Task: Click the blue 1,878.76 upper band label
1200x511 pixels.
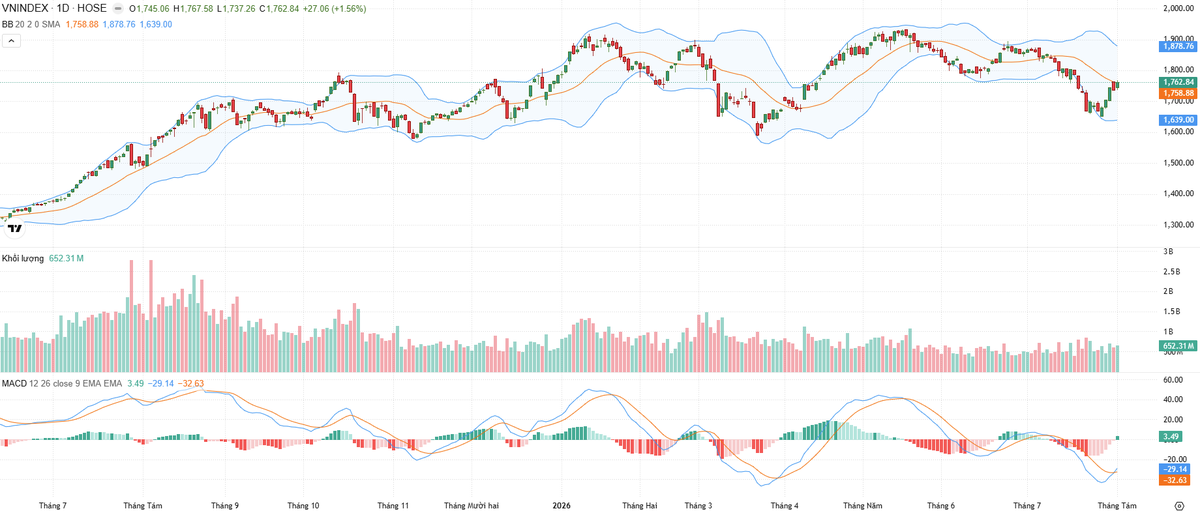Action: 1179,46
